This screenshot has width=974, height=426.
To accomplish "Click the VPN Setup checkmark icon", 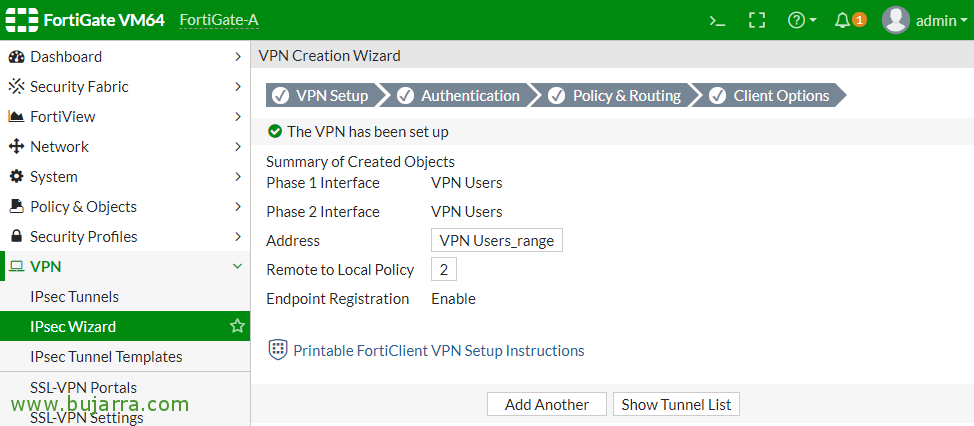I will click(281, 96).
